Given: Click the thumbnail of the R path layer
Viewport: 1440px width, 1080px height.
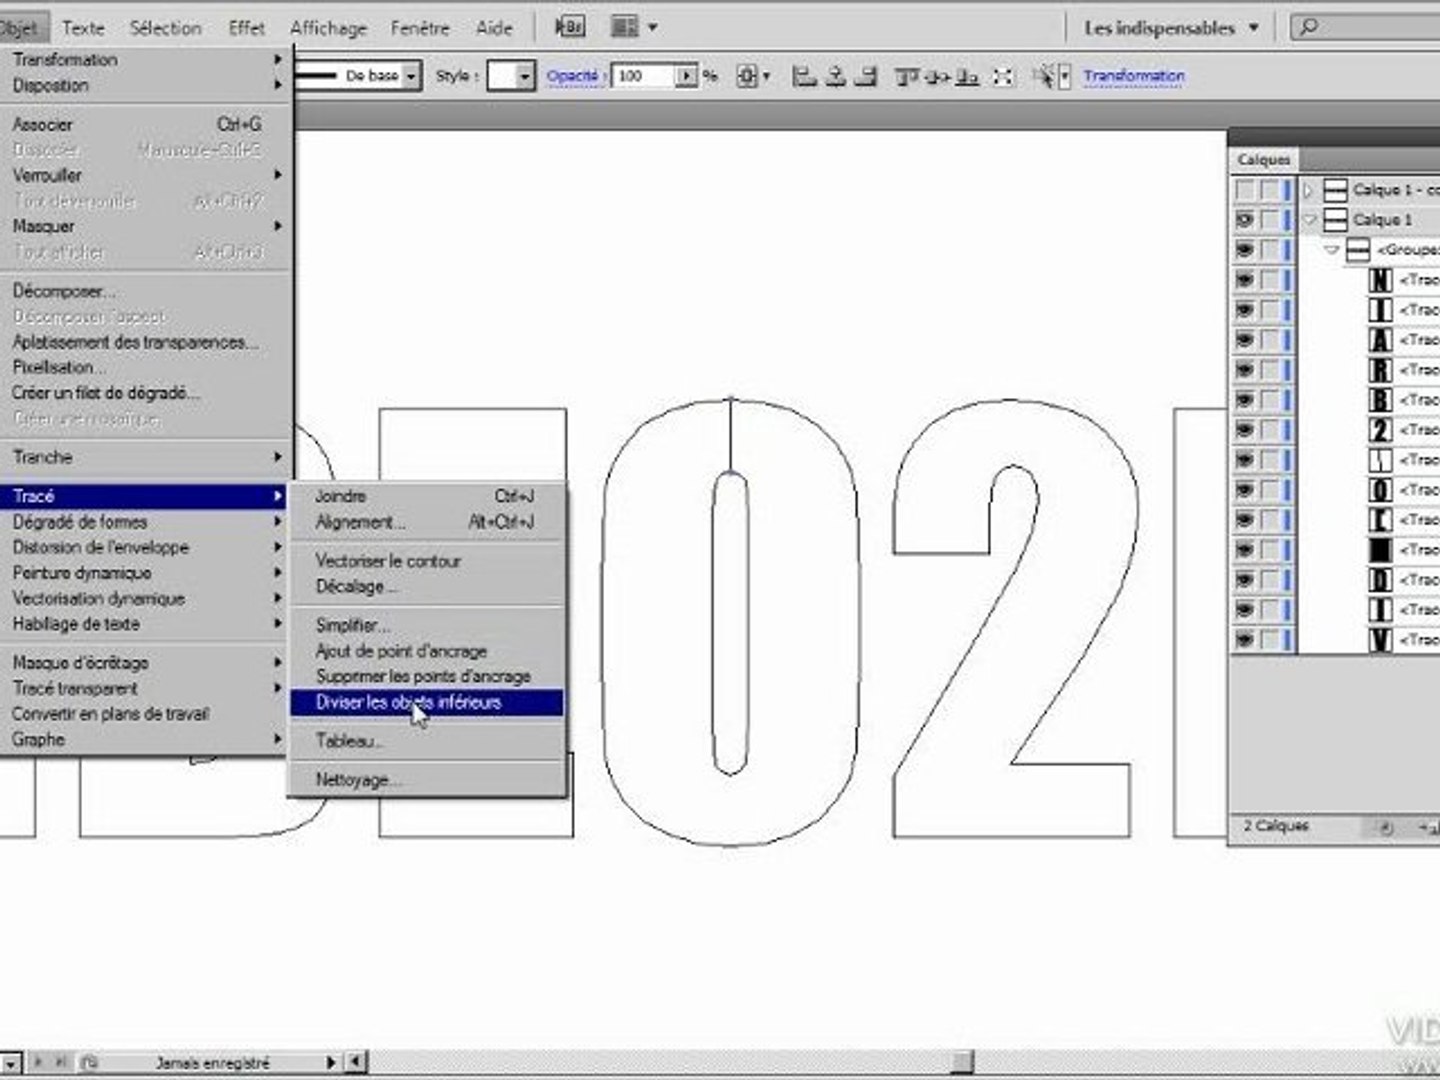Looking at the screenshot, I should point(1380,370).
